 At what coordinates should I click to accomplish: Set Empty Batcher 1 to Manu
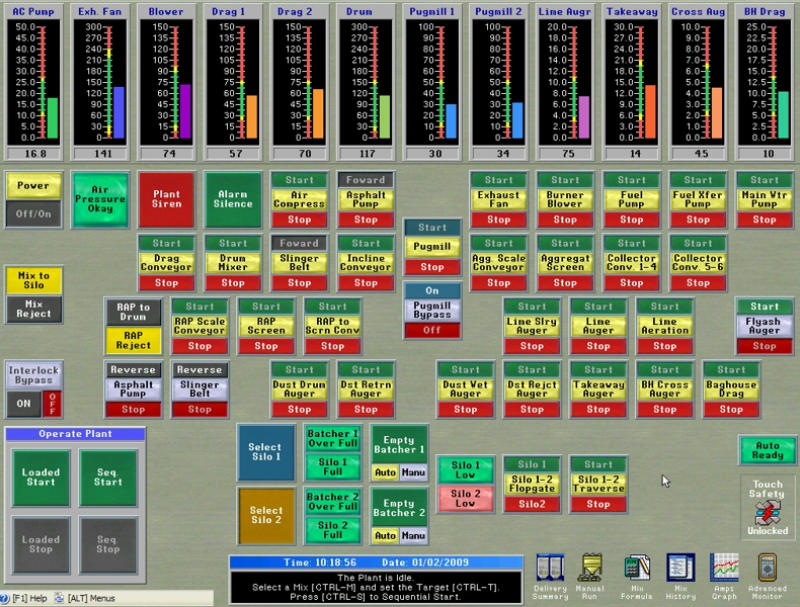pyautogui.click(x=413, y=471)
